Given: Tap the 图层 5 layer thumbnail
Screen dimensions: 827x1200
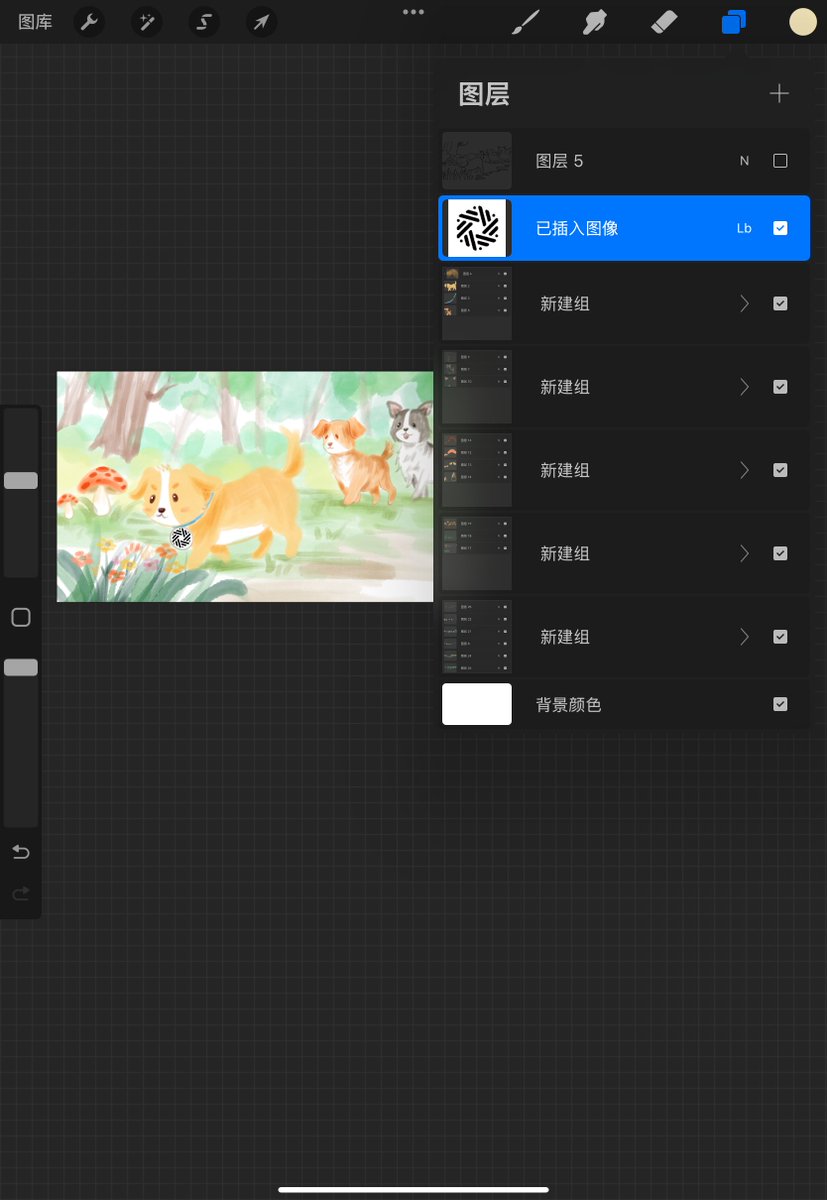Looking at the screenshot, I should pyautogui.click(x=477, y=161).
